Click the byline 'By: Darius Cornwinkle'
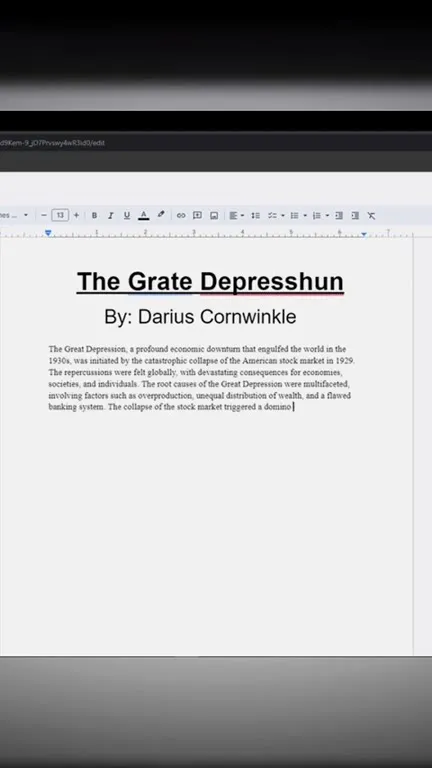 (x=200, y=317)
